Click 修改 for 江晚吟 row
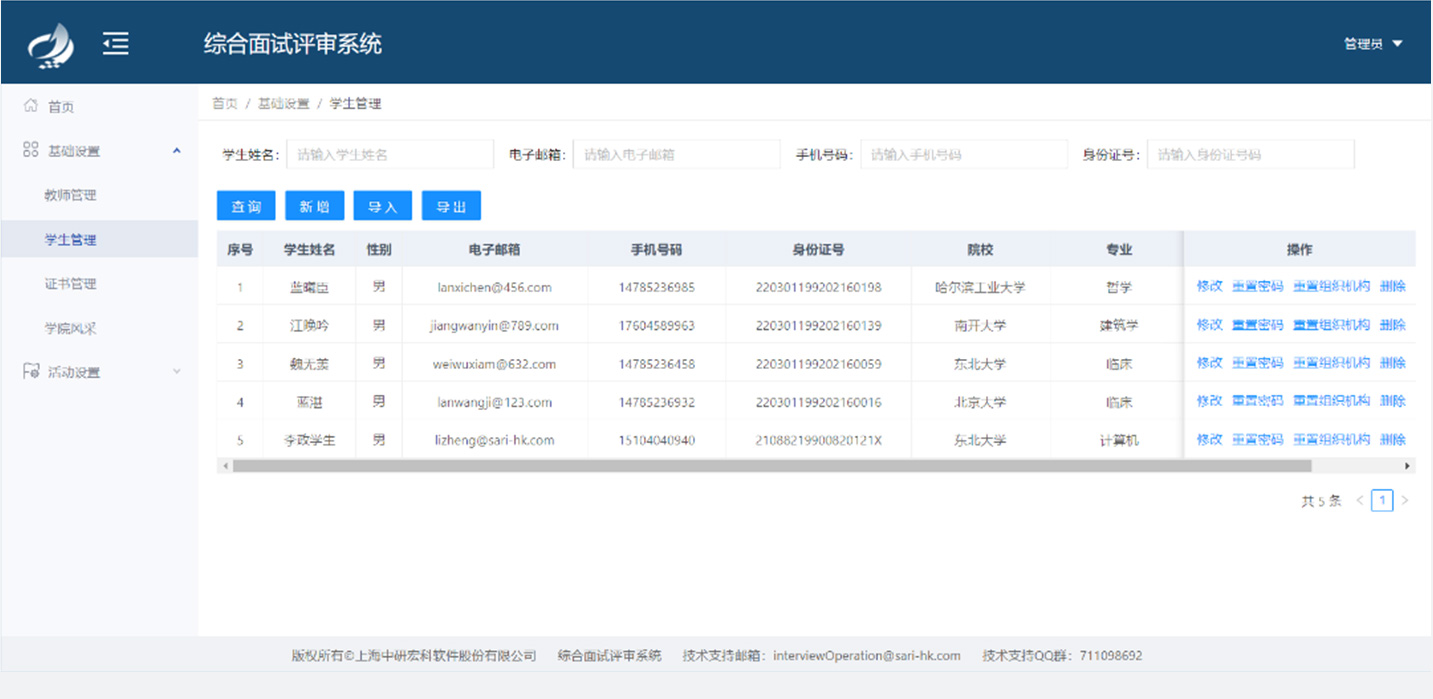 [x=1209, y=324]
